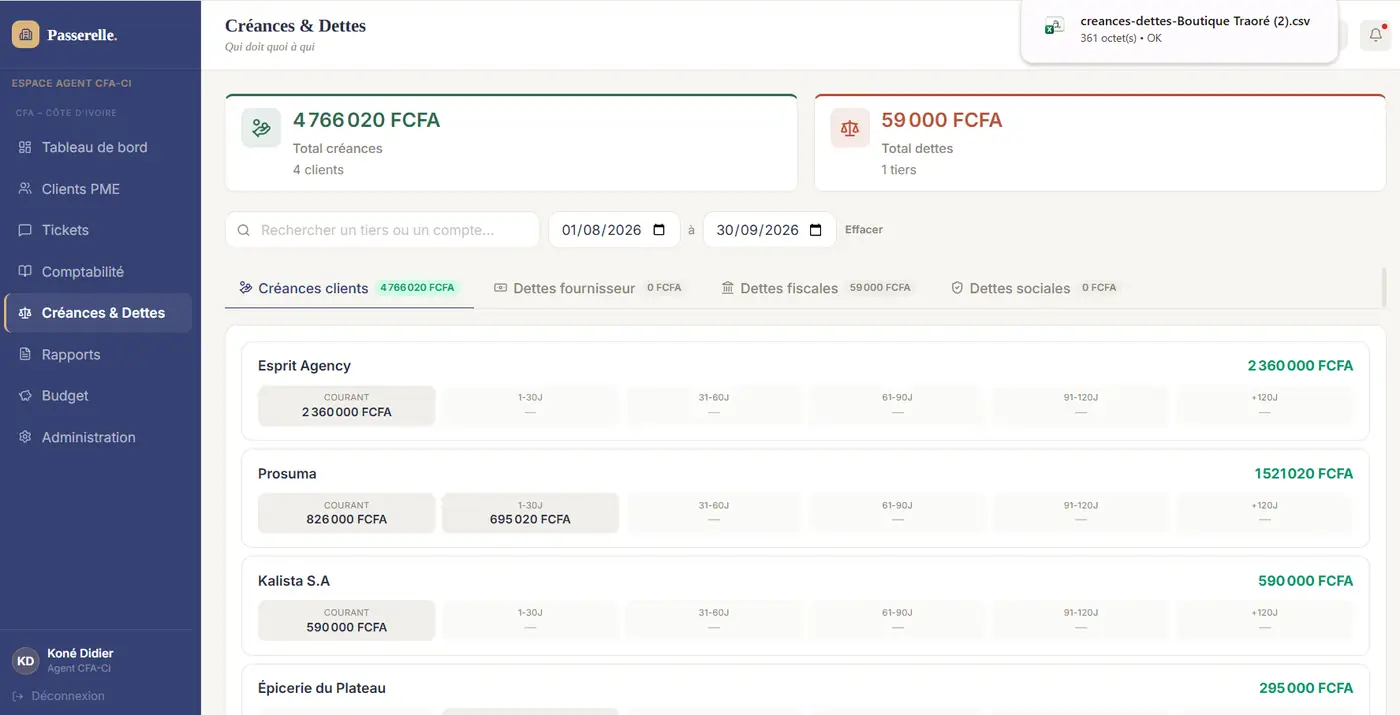Switch to Dettes fournisseur tab
The width and height of the screenshot is (1400, 715).
pyautogui.click(x=590, y=288)
